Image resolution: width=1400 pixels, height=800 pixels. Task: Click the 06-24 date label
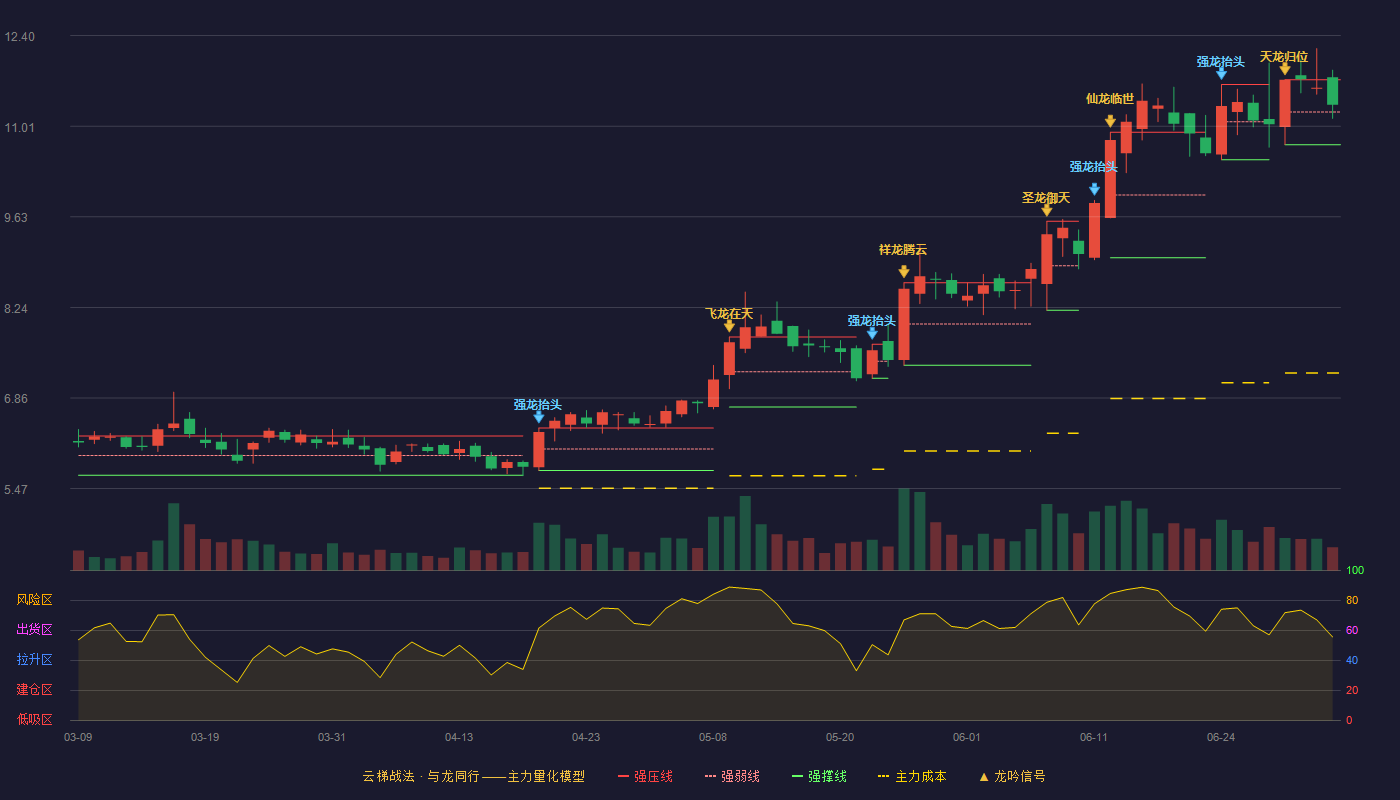pyautogui.click(x=1221, y=737)
